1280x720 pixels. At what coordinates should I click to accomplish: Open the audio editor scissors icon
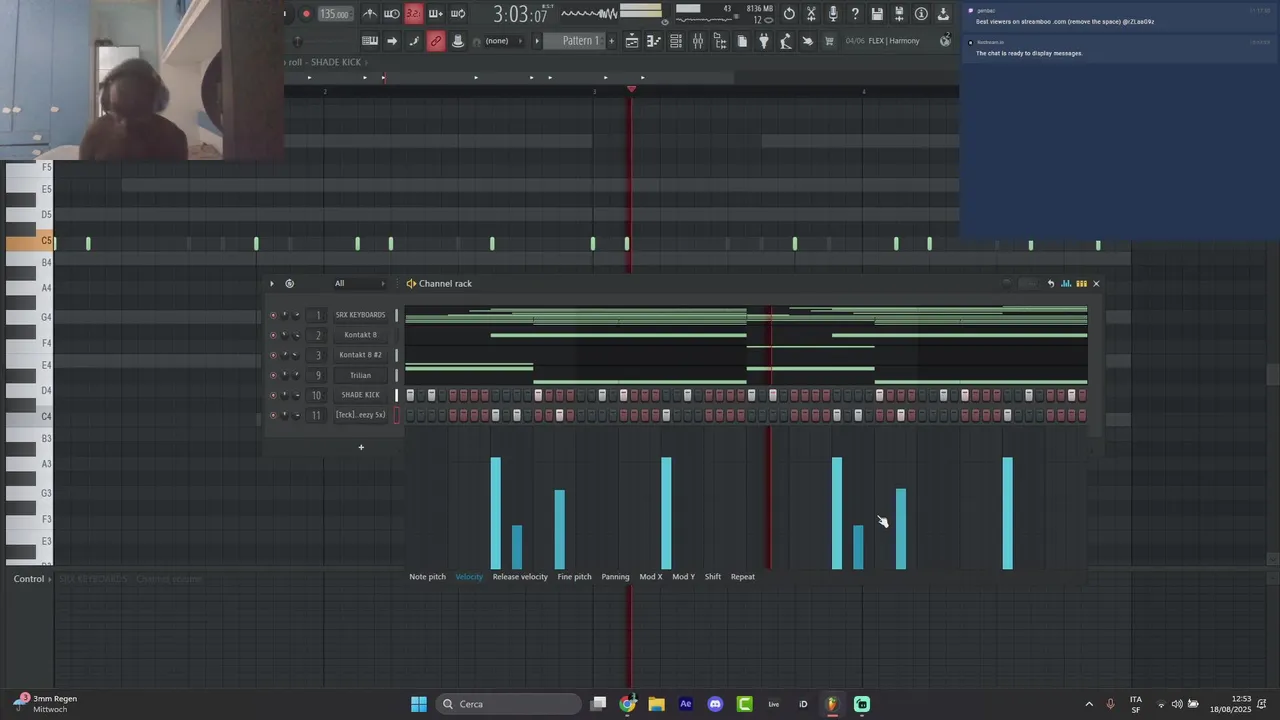[811, 14]
